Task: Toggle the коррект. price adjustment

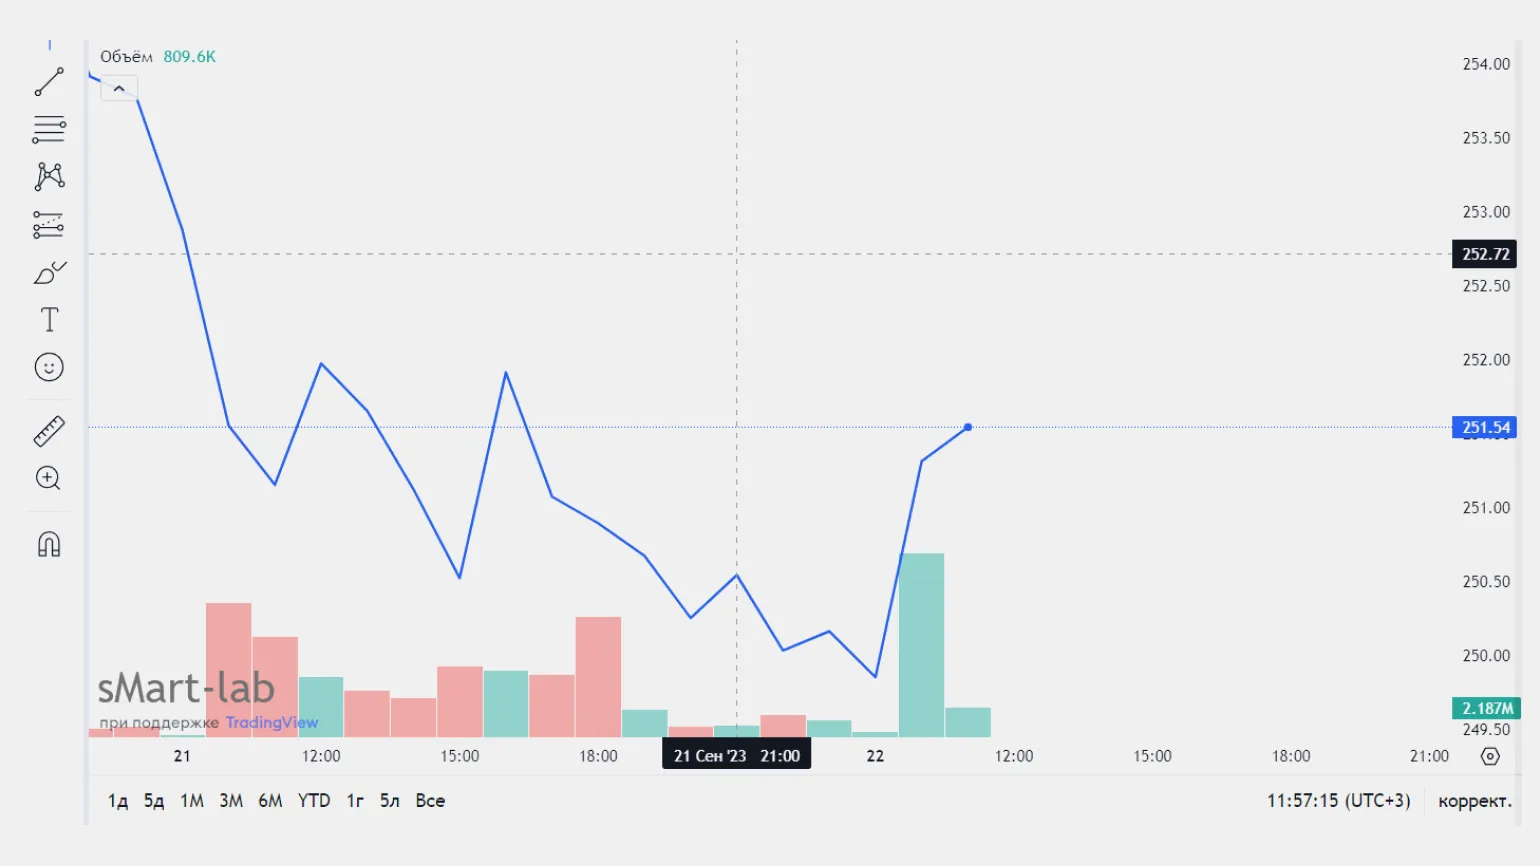Action: pos(1474,801)
